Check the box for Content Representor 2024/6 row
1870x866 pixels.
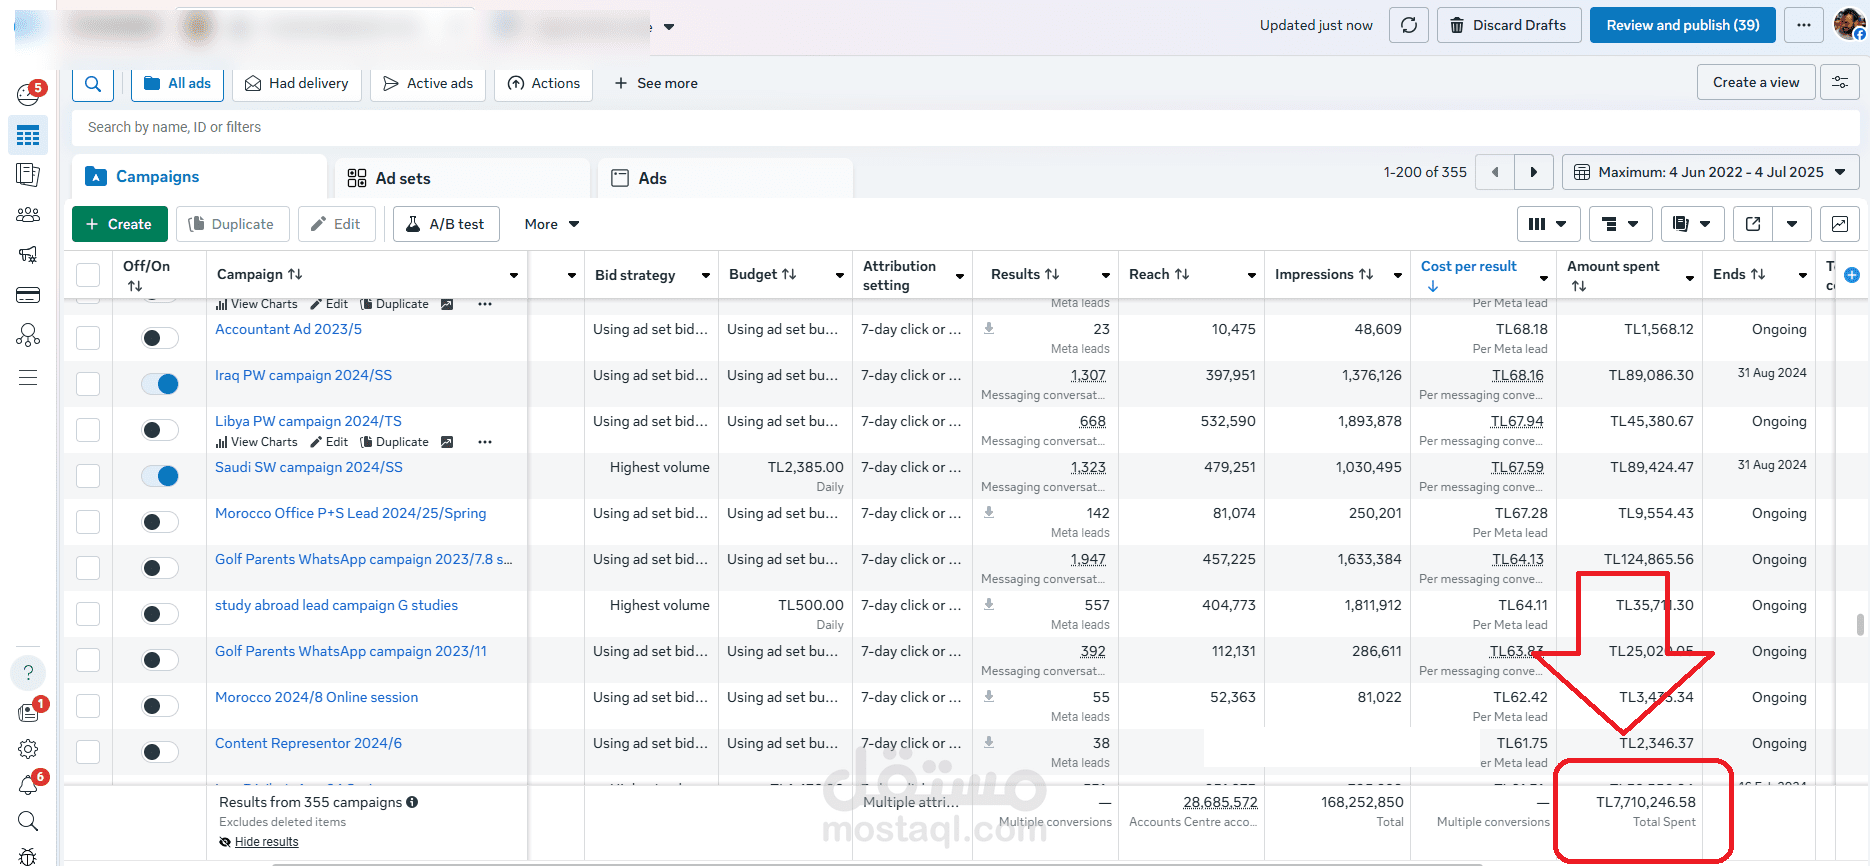(x=88, y=752)
